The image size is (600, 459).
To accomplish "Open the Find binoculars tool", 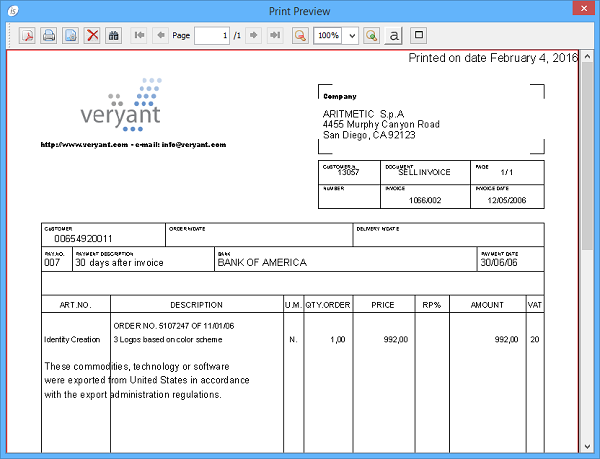I will click(x=114, y=35).
